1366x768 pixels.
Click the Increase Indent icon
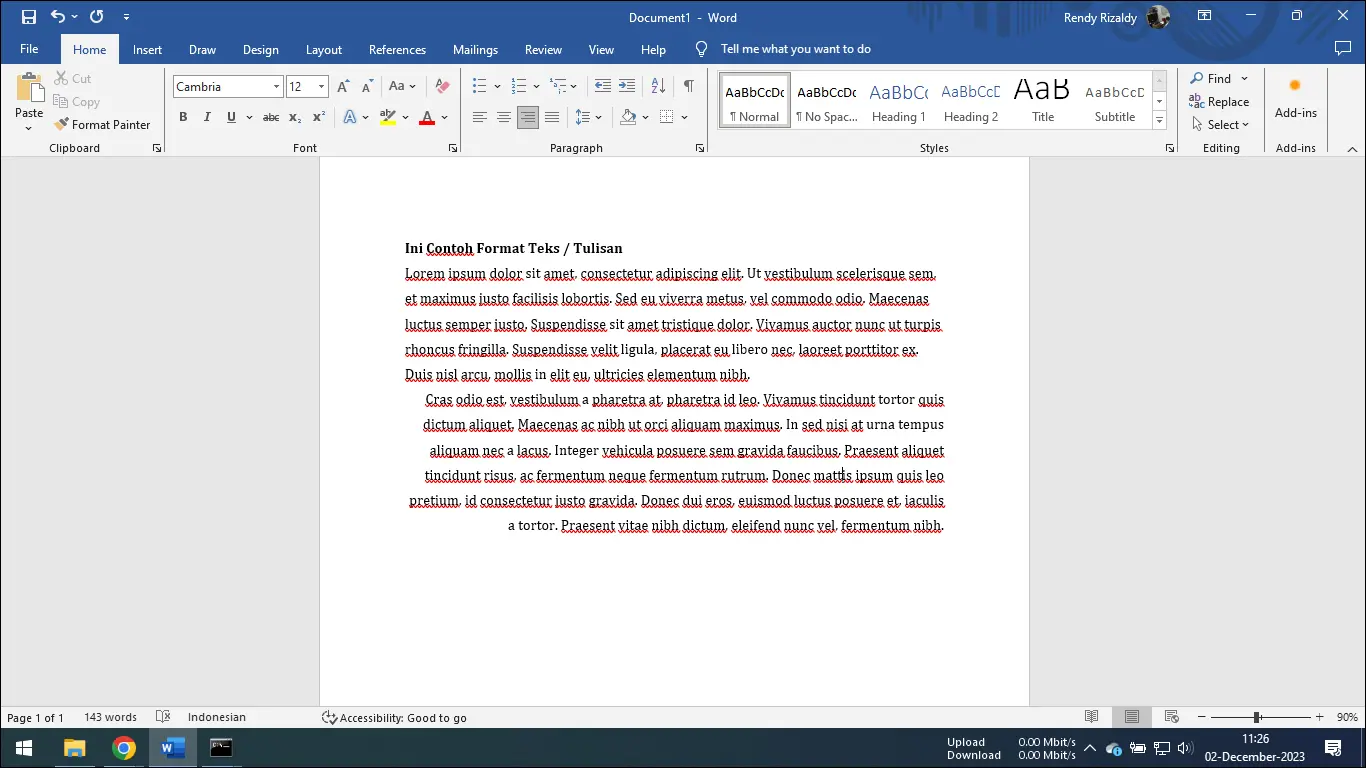point(627,87)
